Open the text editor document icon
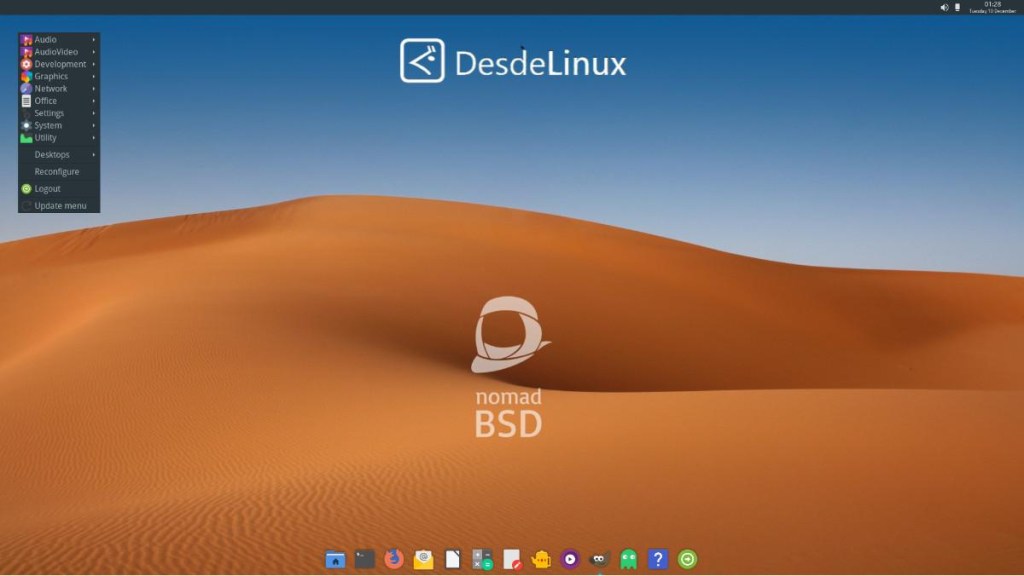The width and height of the screenshot is (1024, 576). click(451, 560)
